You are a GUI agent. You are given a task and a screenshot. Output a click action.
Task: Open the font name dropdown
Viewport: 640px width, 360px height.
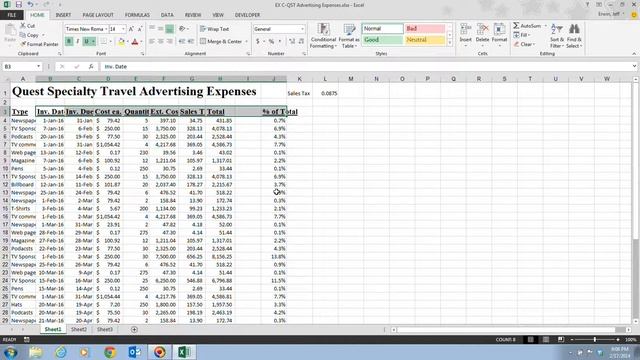point(106,29)
